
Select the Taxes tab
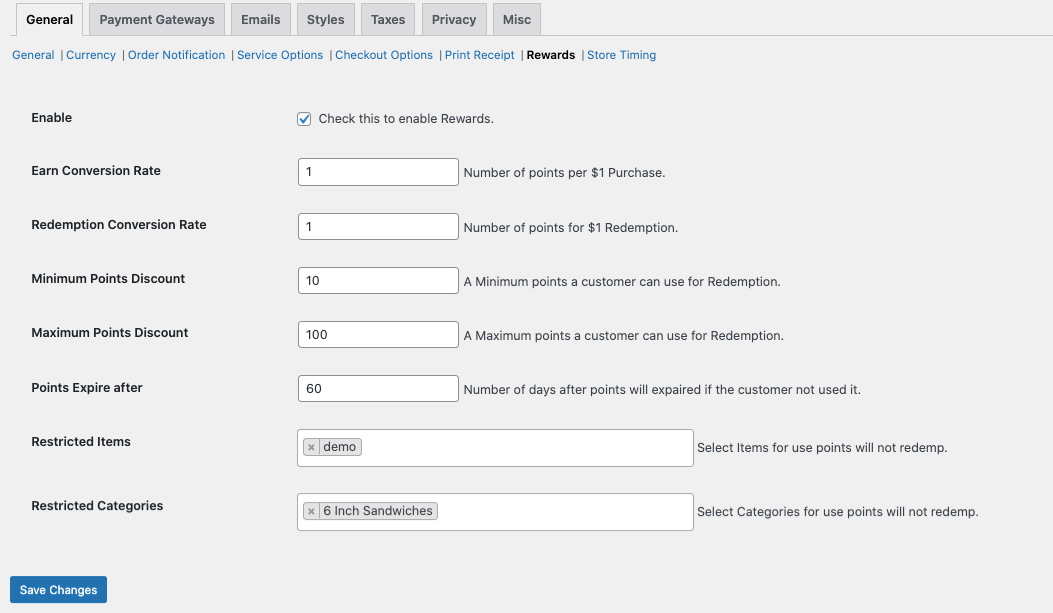click(388, 20)
